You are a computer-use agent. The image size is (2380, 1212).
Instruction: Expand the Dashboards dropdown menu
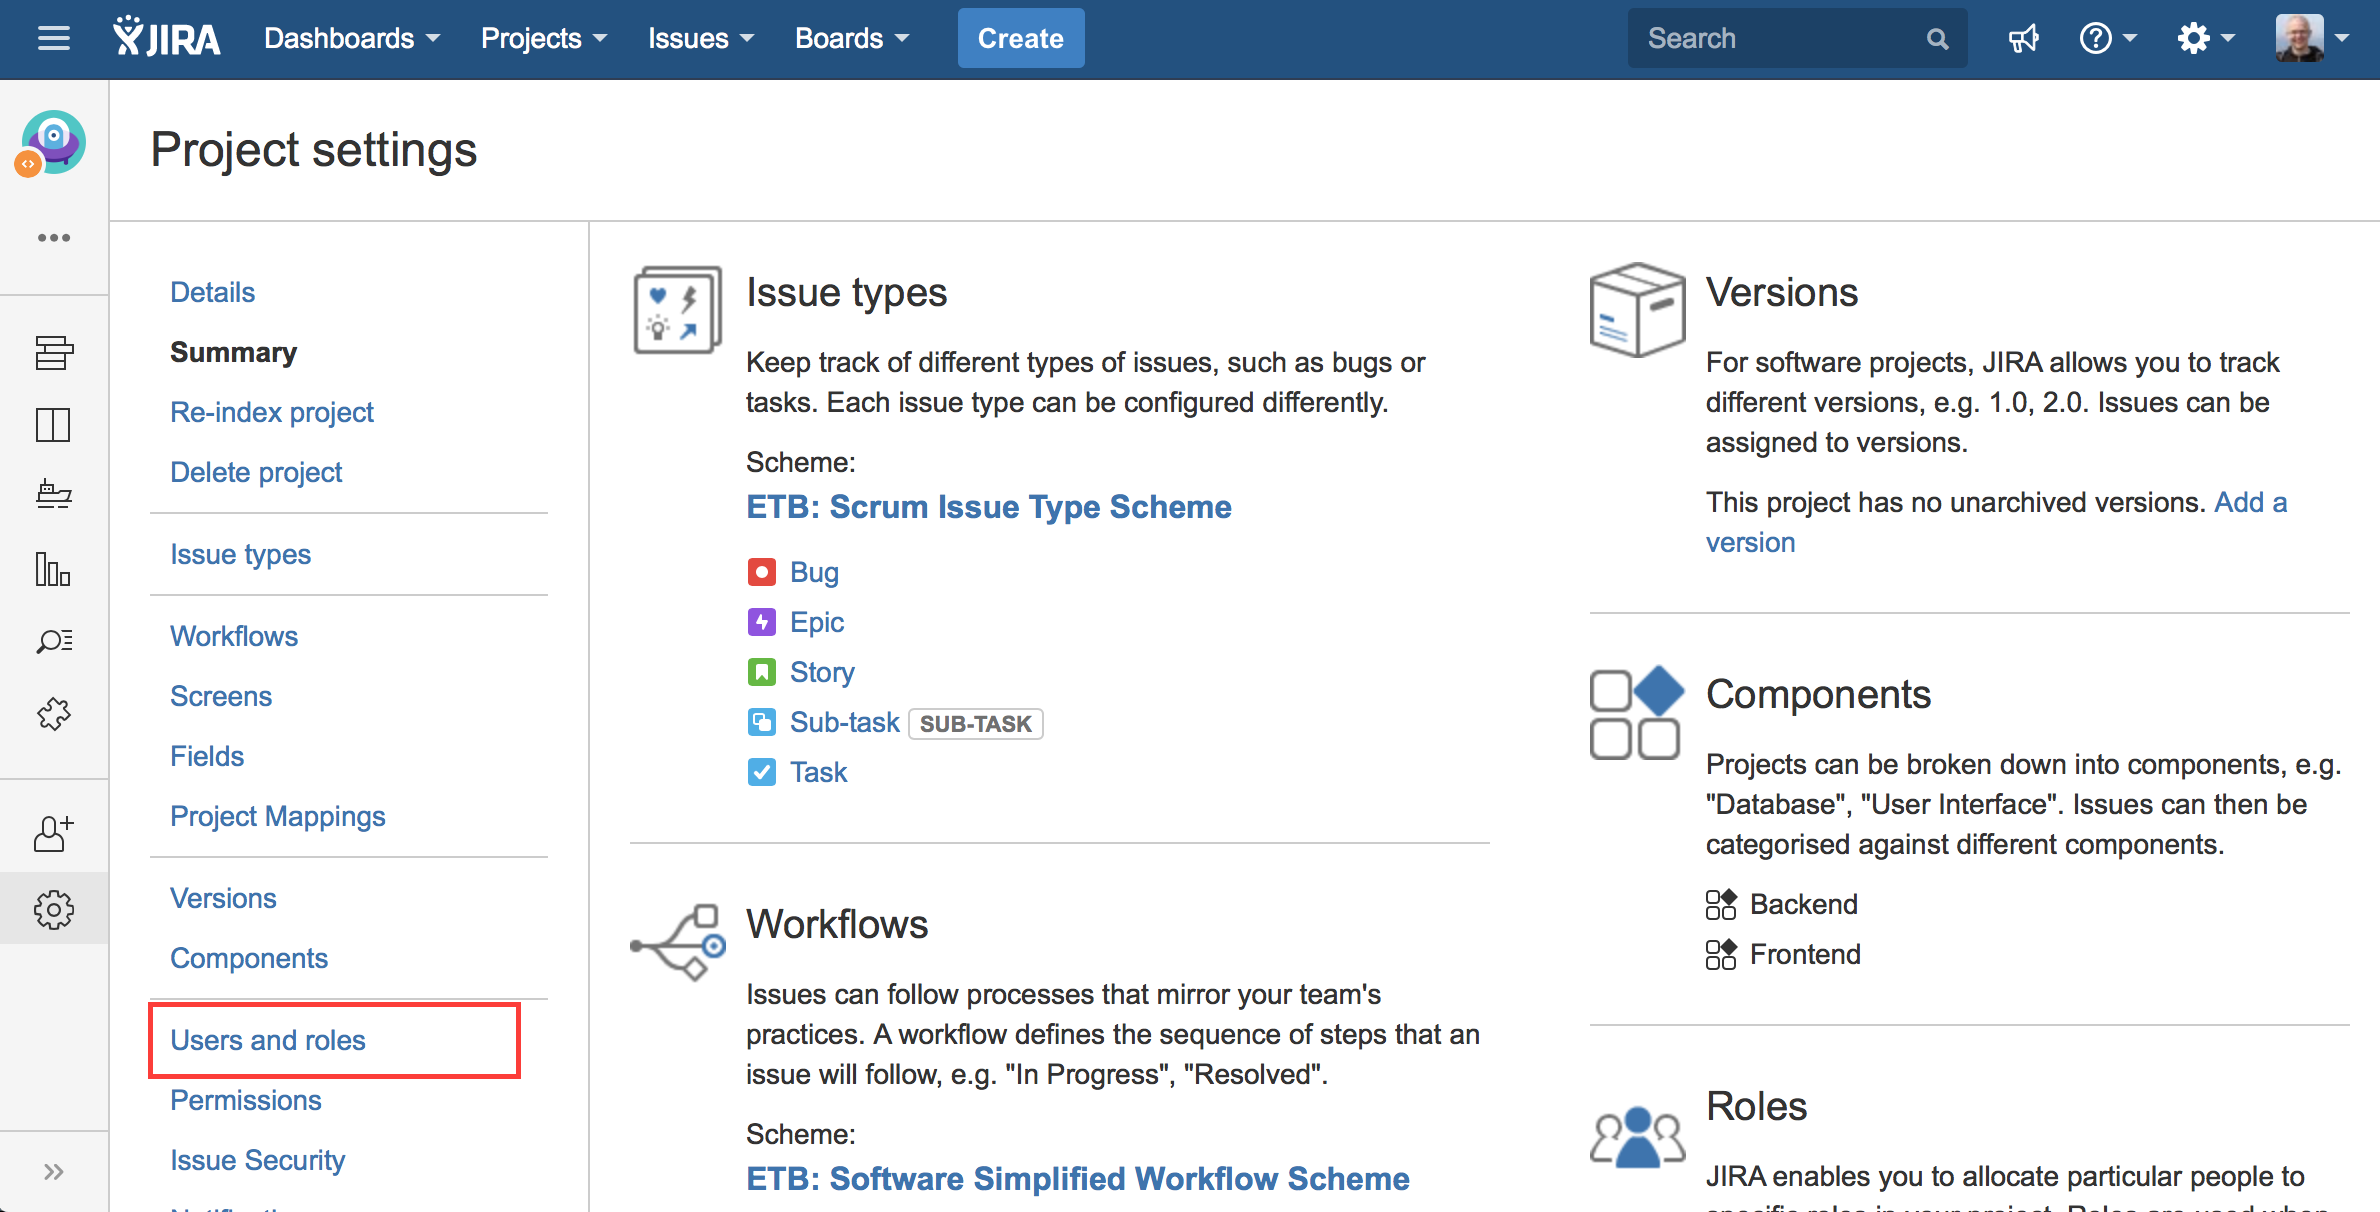tap(352, 39)
